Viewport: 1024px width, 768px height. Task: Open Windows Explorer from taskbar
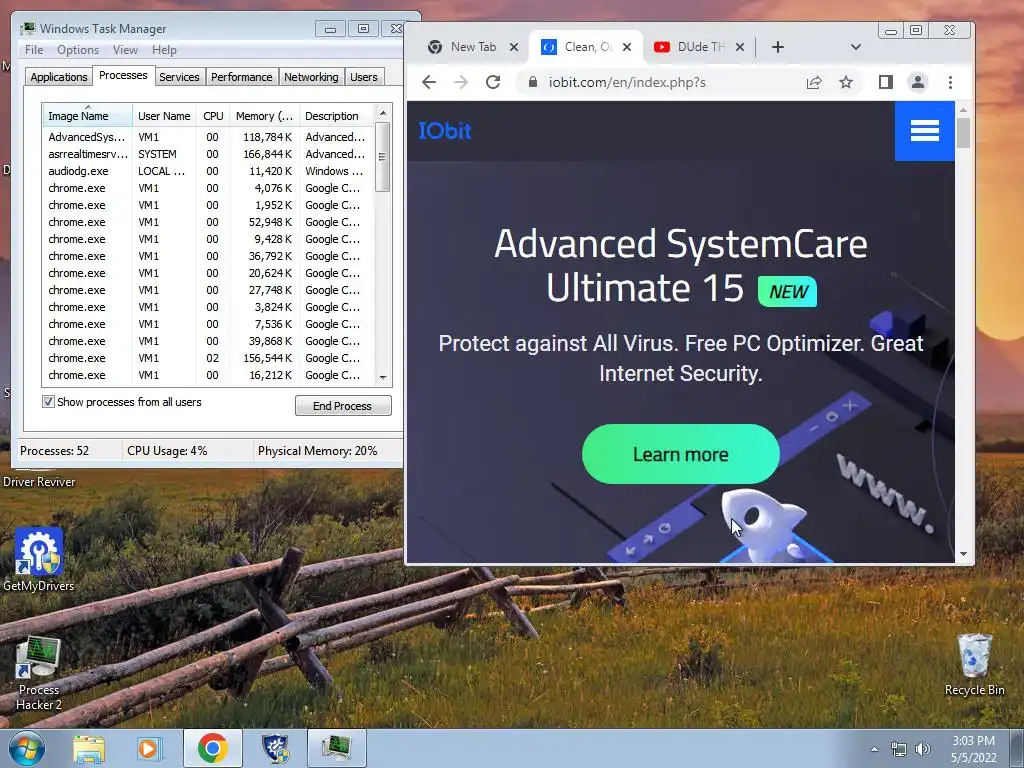click(x=89, y=749)
